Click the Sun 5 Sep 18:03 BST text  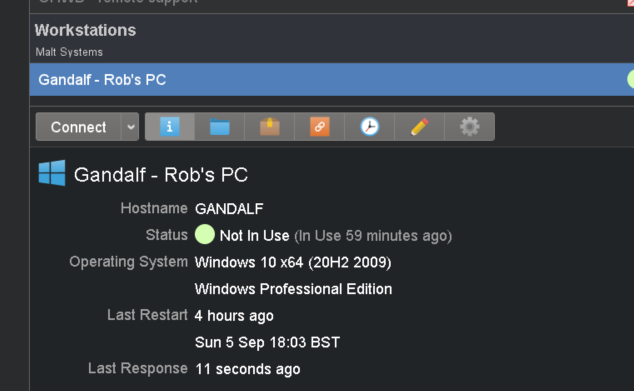[x=267, y=342]
